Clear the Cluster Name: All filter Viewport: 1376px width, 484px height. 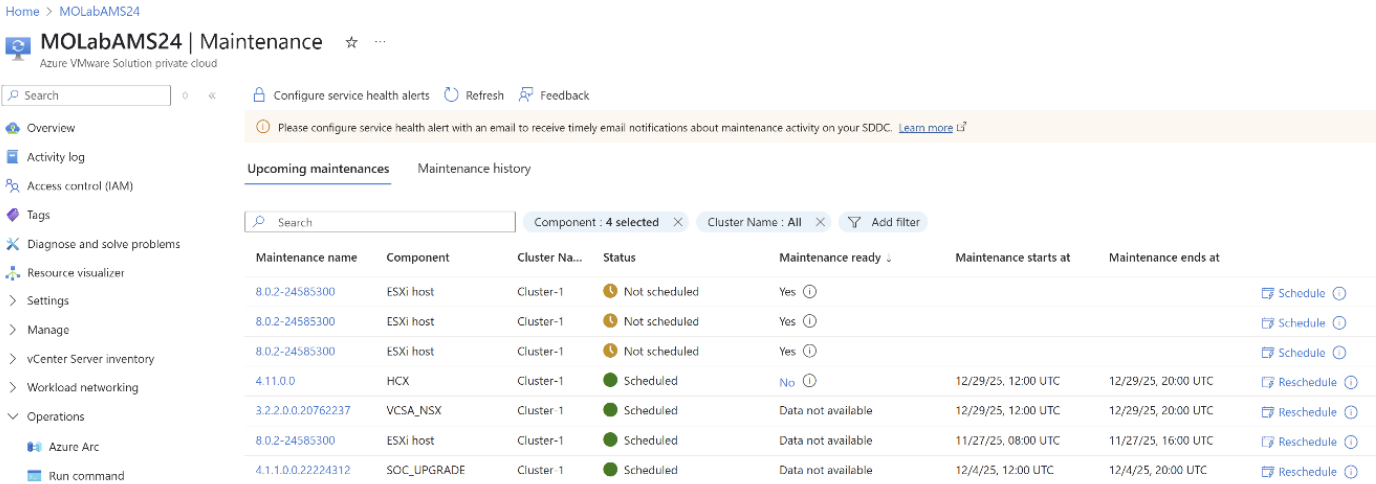pyautogui.click(x=820, y=222)
